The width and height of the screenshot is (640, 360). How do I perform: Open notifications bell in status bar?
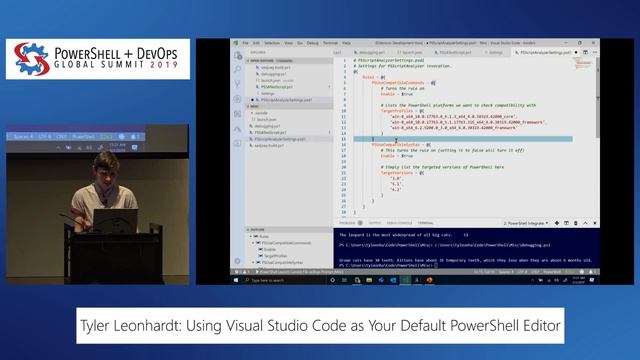coord(591,272)
